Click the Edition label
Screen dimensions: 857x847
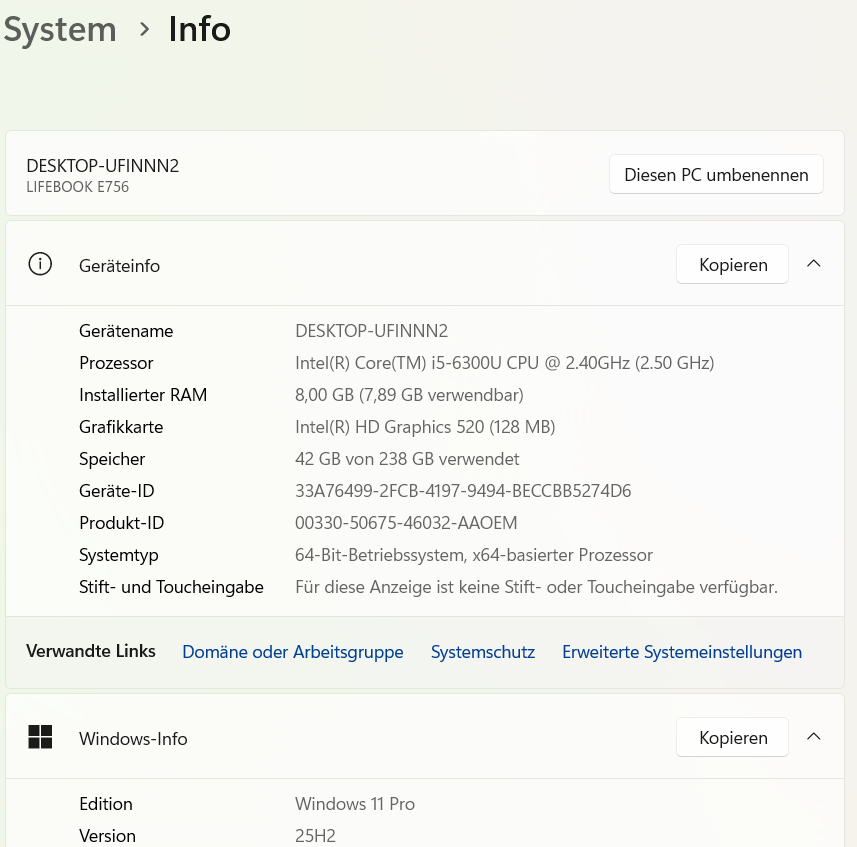[x=105, y=804]
